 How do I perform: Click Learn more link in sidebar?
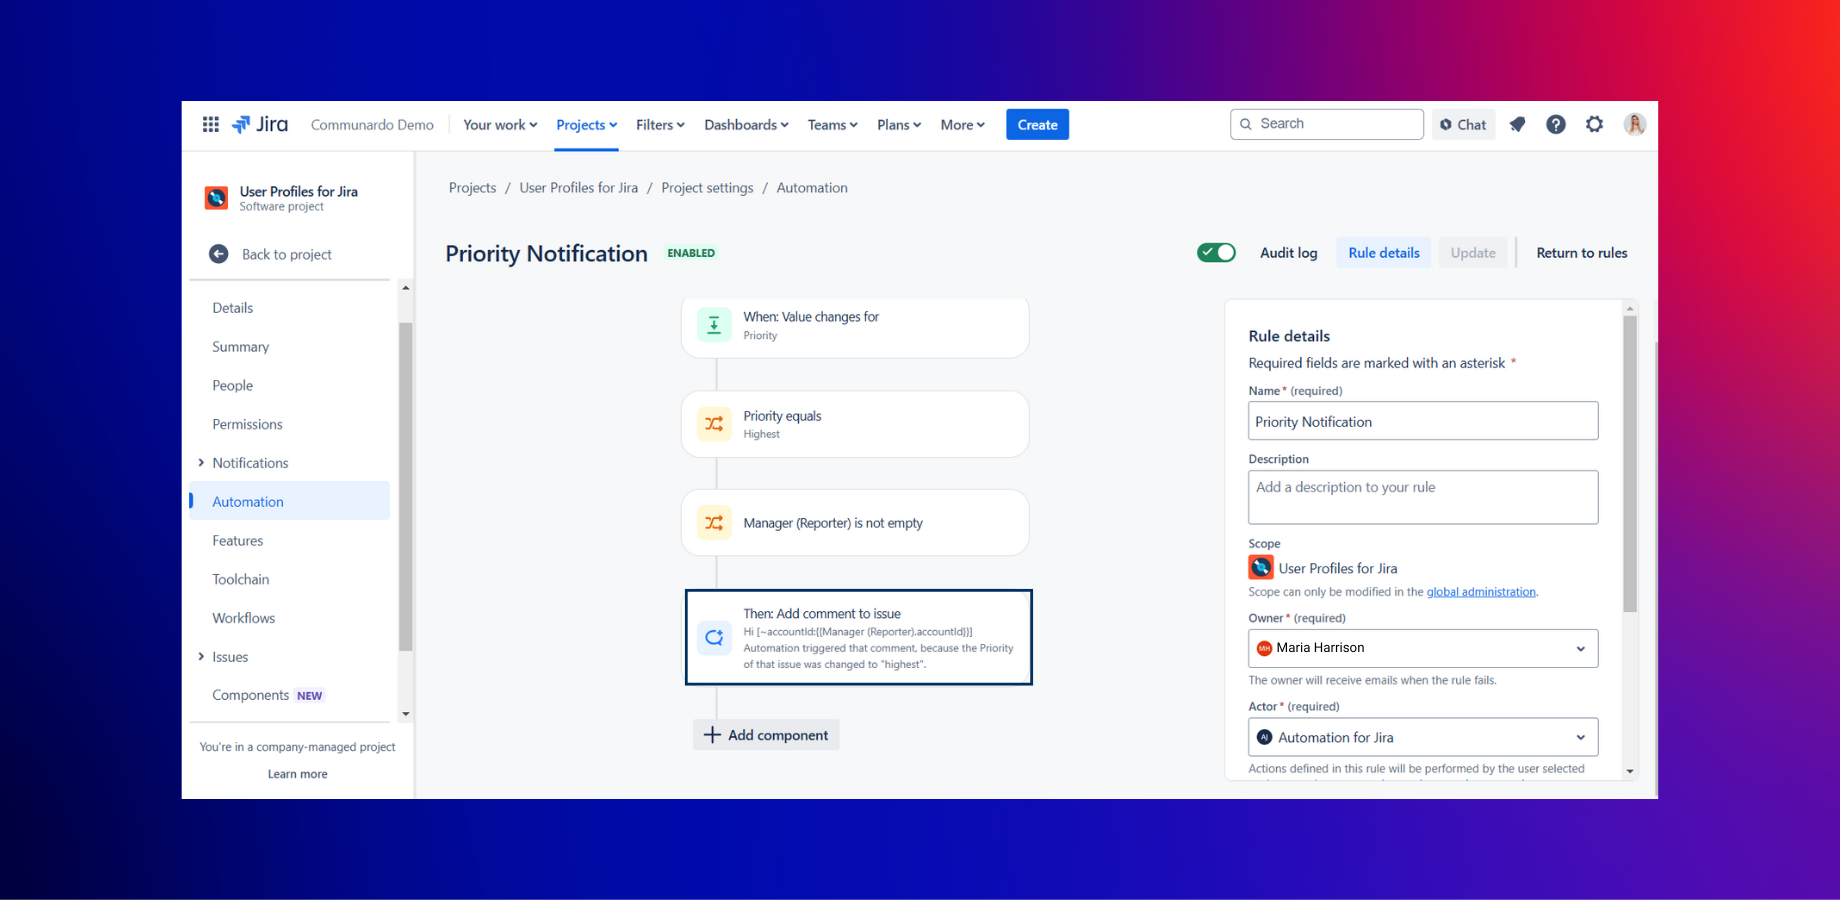coord(297,774)
